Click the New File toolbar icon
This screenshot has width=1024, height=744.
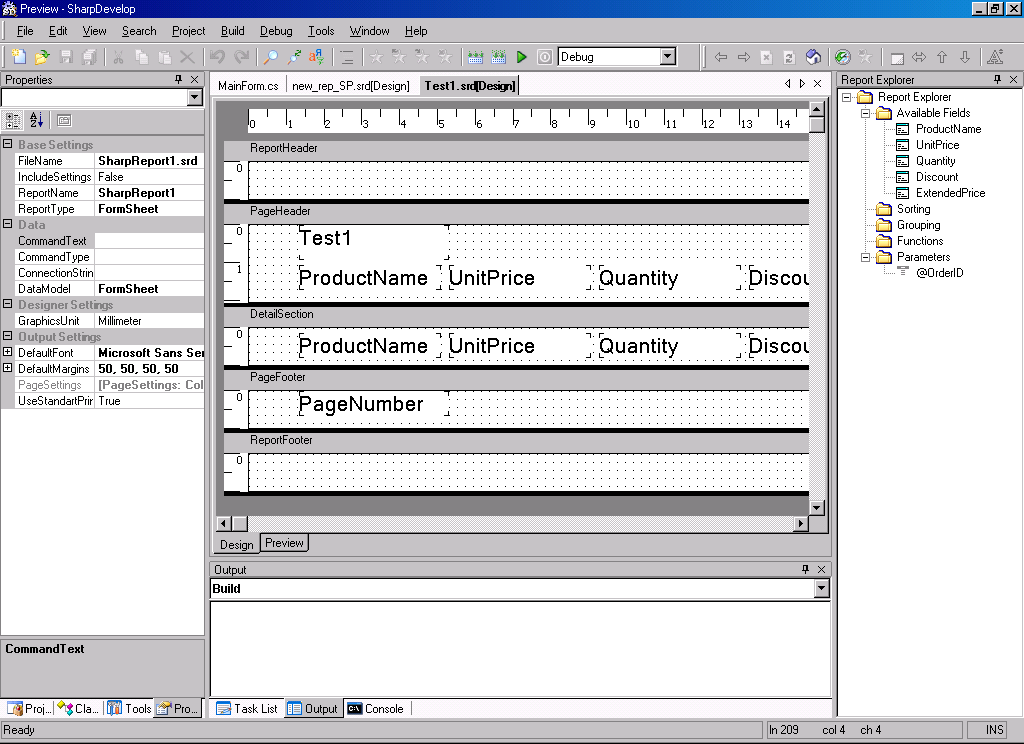tap(20, 57)
